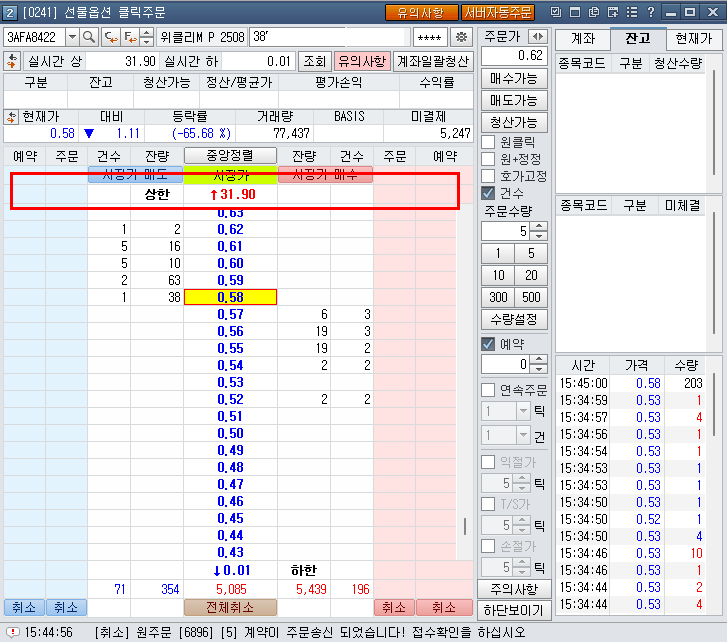Screen dimensions: 727x642
Task: Click the 조회 button
Action: [315, 61]
